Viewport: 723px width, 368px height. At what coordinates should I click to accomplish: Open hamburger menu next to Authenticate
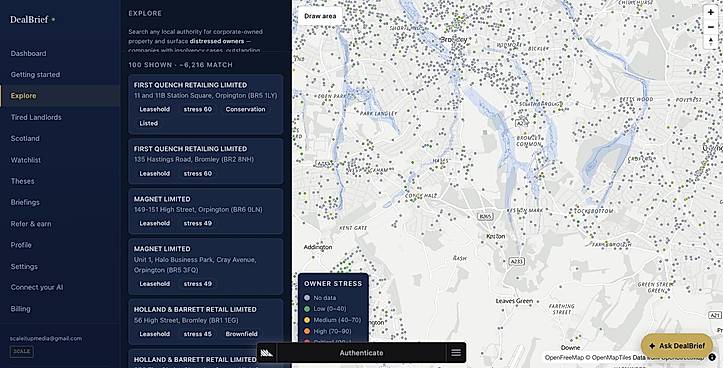pyautogui.click(x=456, y=353)
